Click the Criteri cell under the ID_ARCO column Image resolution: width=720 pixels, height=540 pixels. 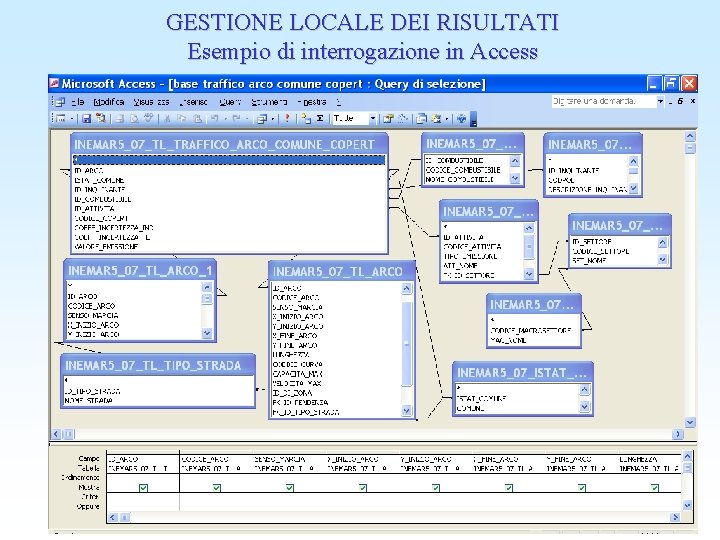[143, 497]
